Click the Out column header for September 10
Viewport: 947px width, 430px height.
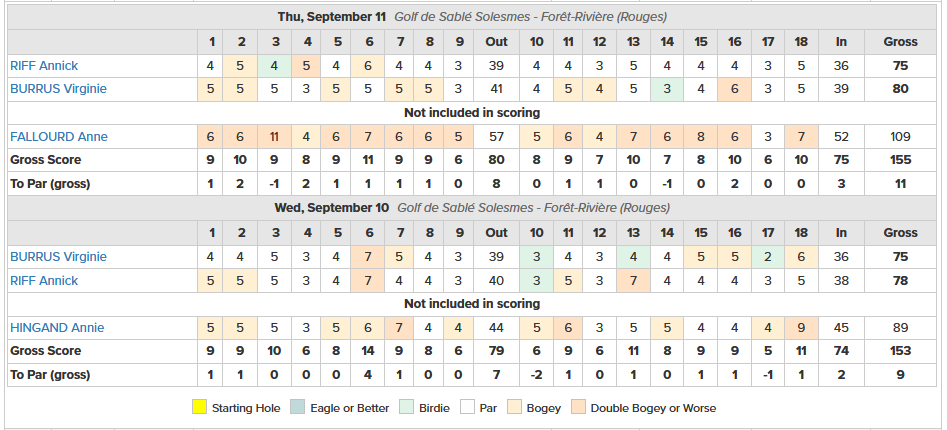tap(496, 233)
